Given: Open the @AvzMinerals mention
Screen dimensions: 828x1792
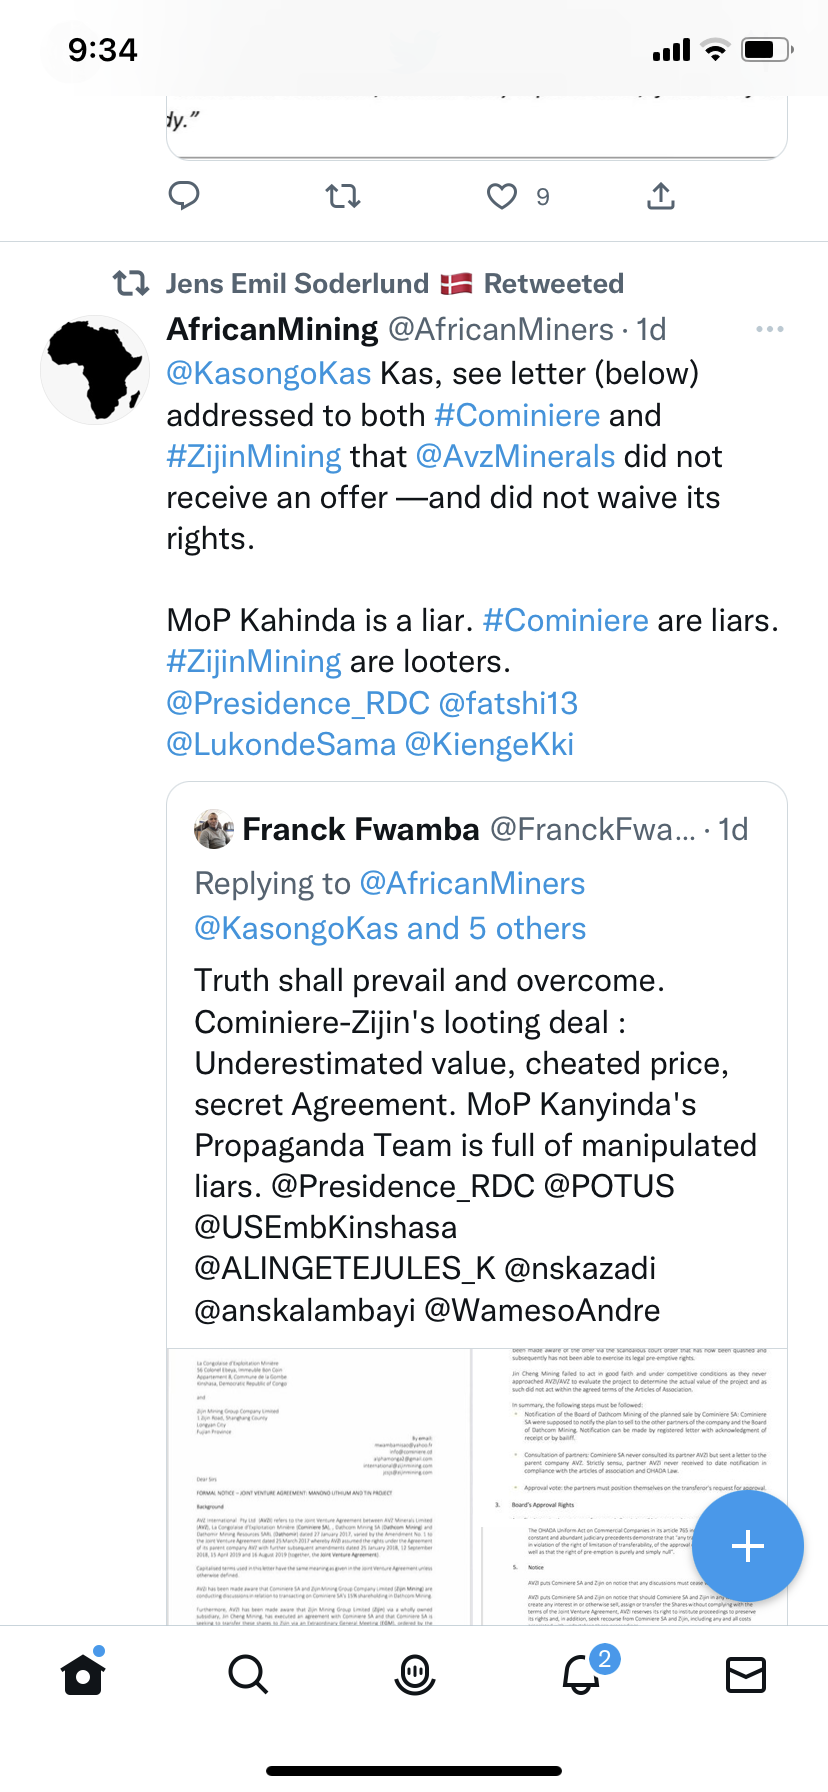Looking at the screenshot, I should [x=515, y=457].
